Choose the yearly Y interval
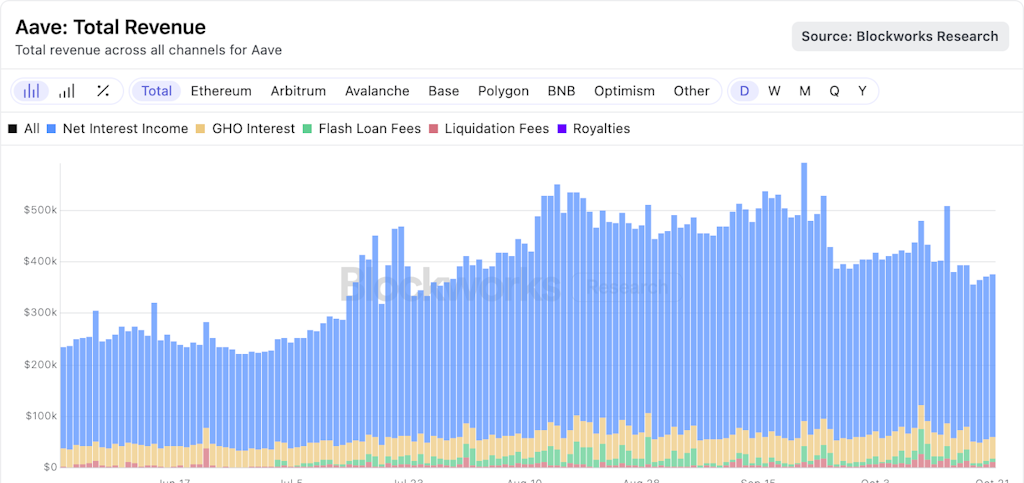Viewport: 1024px width, 483px height. pyautogui.click(x=862, y=91)
